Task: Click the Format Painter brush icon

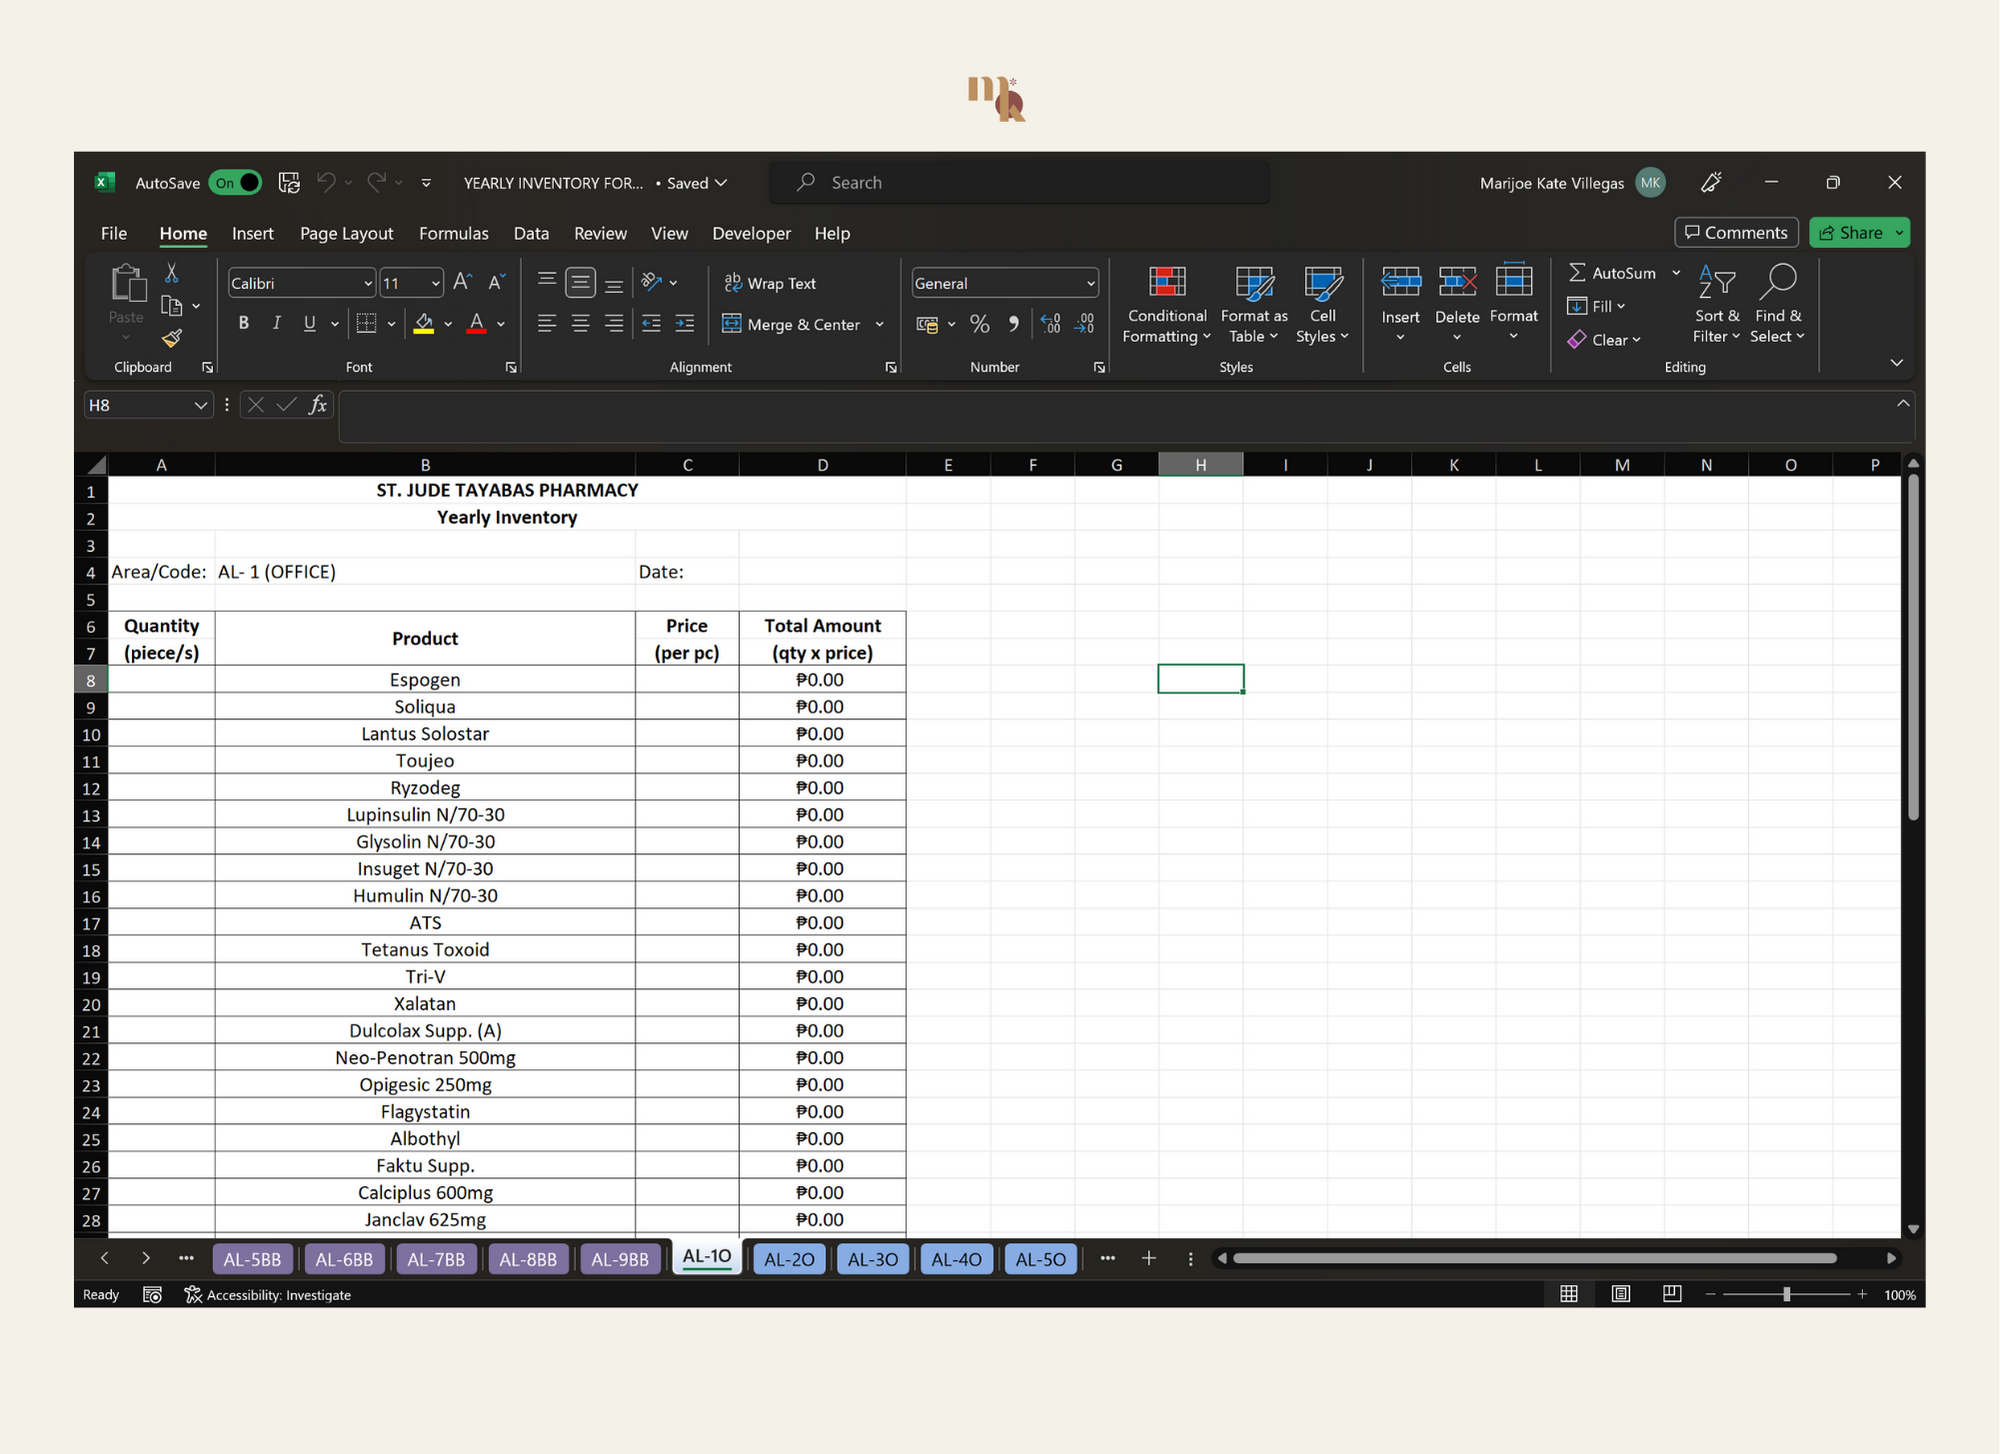Action: coord(172,339)
